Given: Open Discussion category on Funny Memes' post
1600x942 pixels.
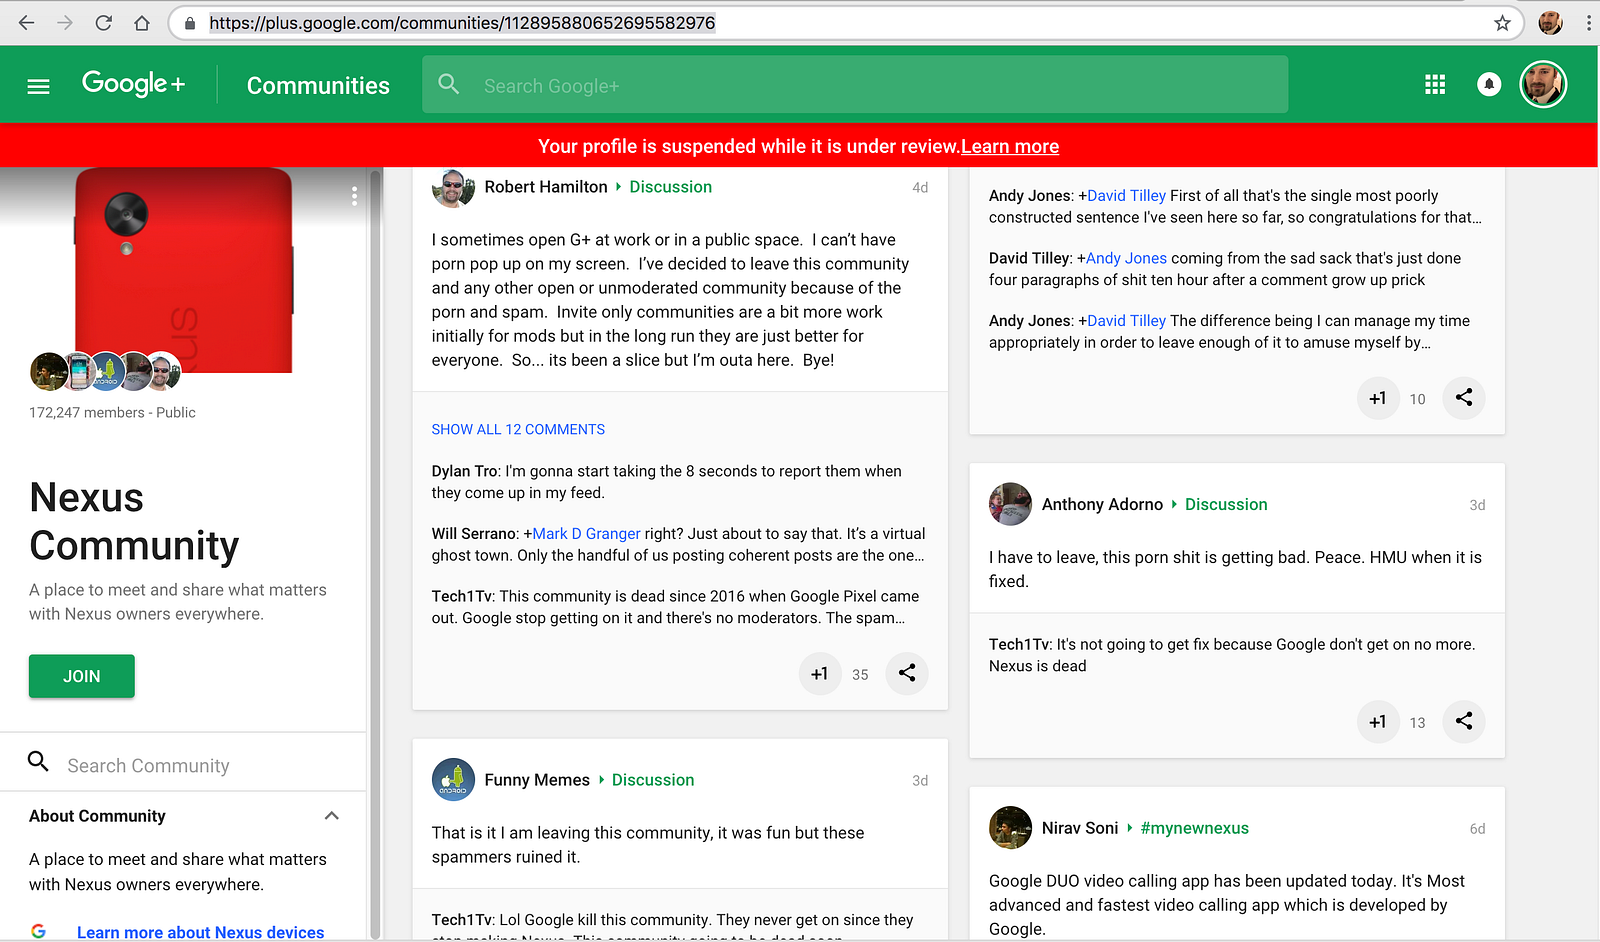Looking at the screenshot, I should [653, 780].
